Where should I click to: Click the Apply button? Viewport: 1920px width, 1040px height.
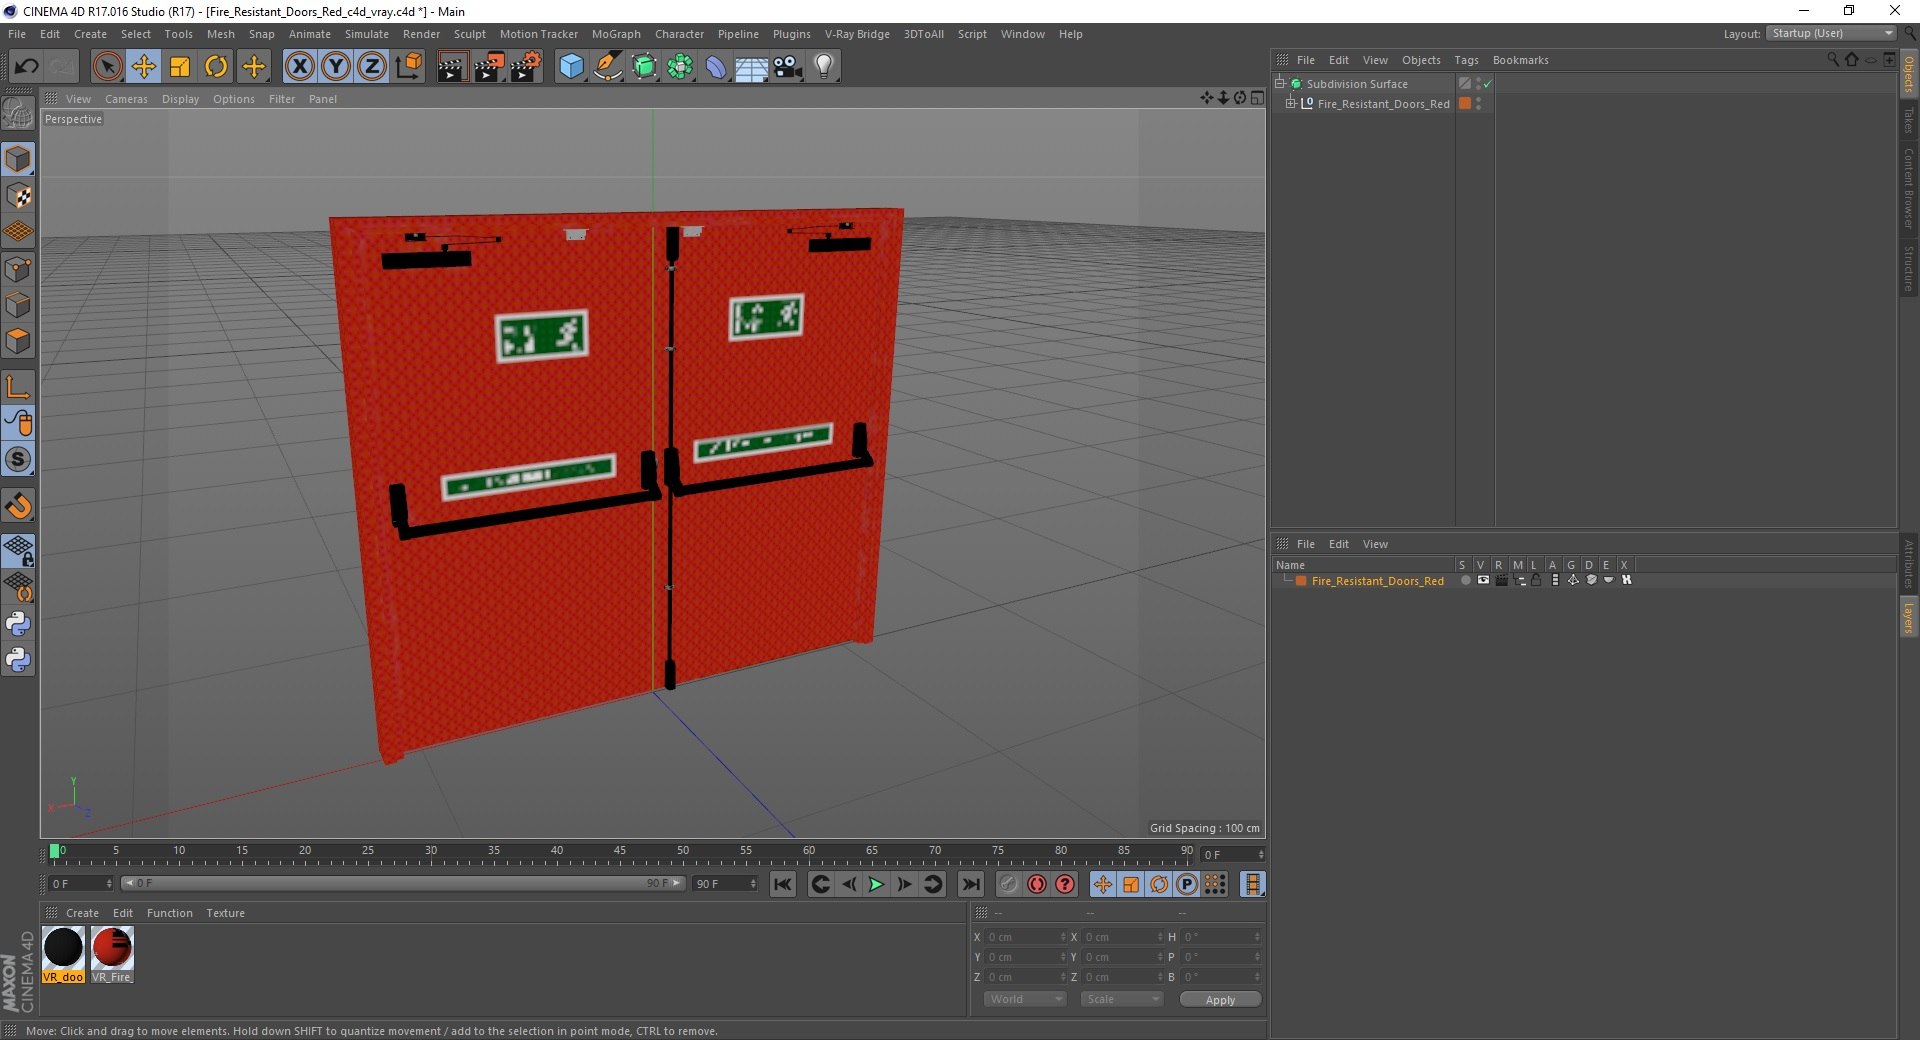click(x=1220, y=999)
